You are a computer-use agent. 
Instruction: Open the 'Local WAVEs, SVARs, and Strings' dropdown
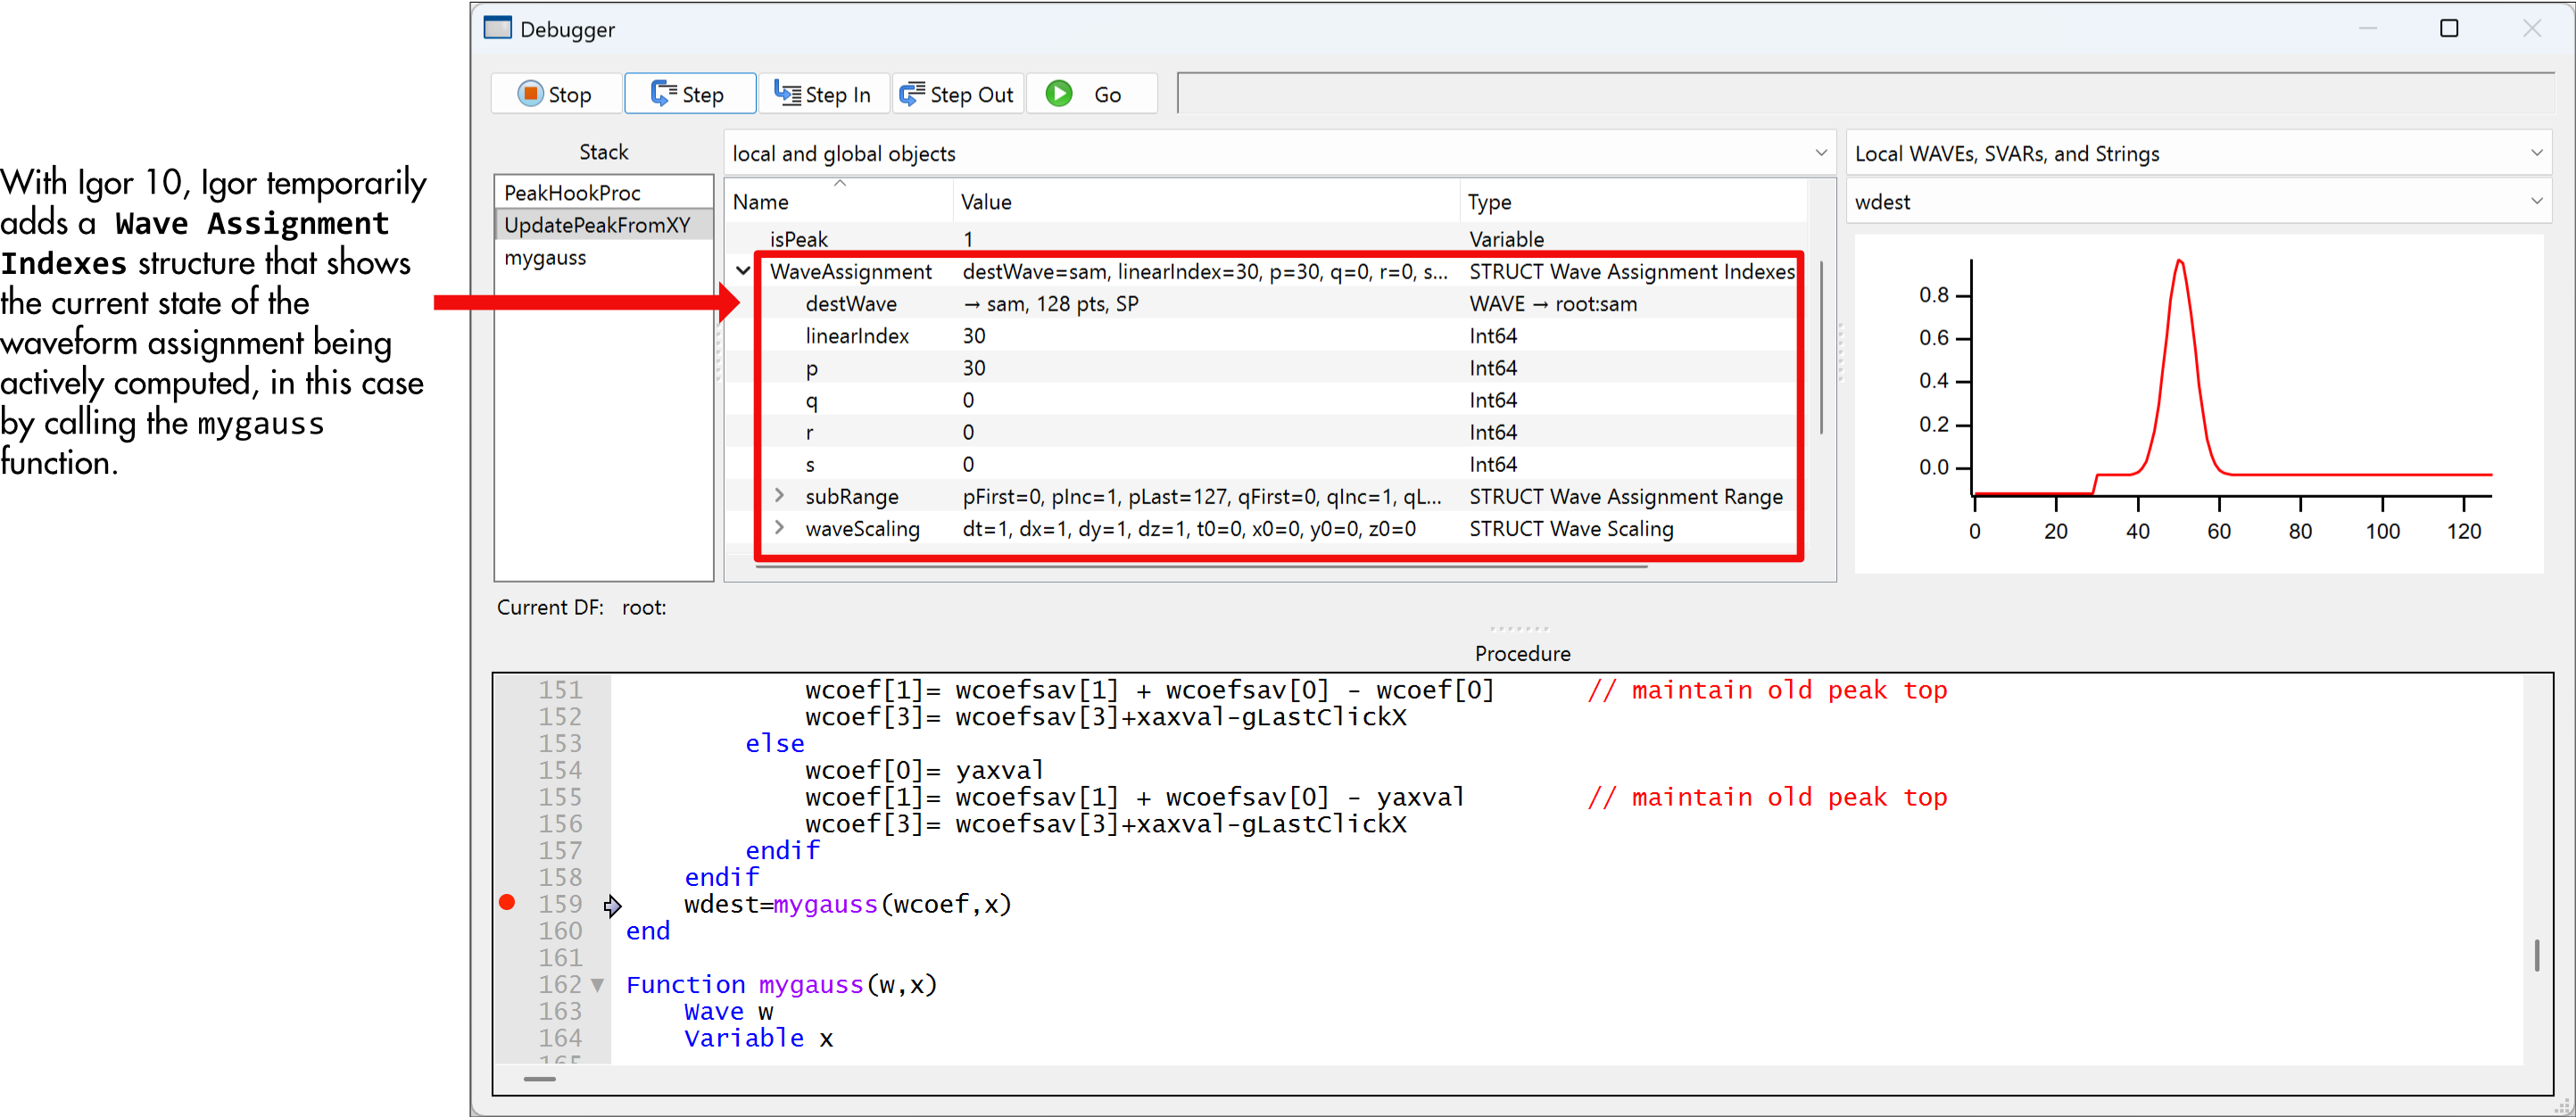[x=2536, y=152]
